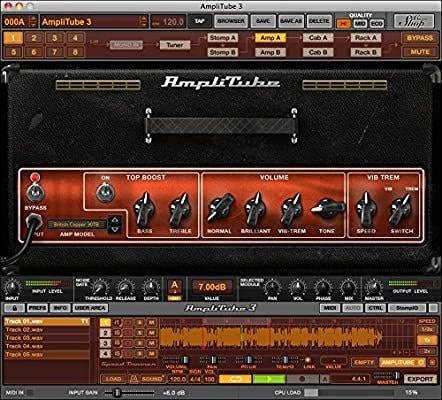The height and width of the screenshot is (400, 442).
Task: Adjust the Master output knob
Action: pos(374,288)
